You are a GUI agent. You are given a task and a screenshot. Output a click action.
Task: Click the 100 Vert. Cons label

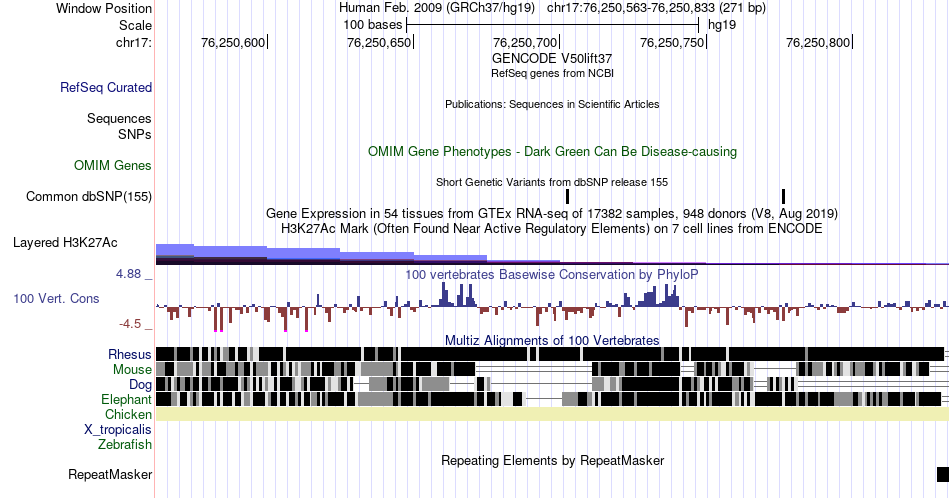click(x=56, y=298)
